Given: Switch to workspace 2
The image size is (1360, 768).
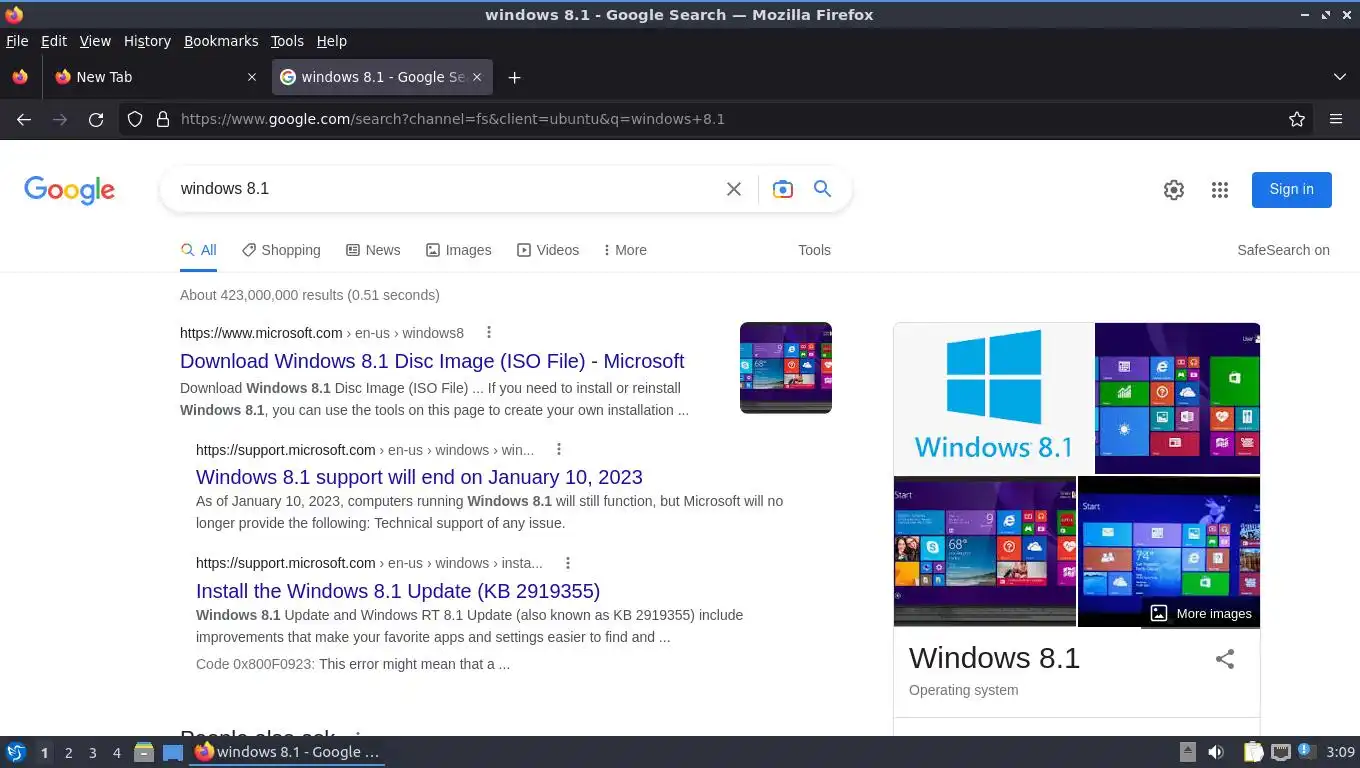Looking at the screenshot, I should coord(68,752).
